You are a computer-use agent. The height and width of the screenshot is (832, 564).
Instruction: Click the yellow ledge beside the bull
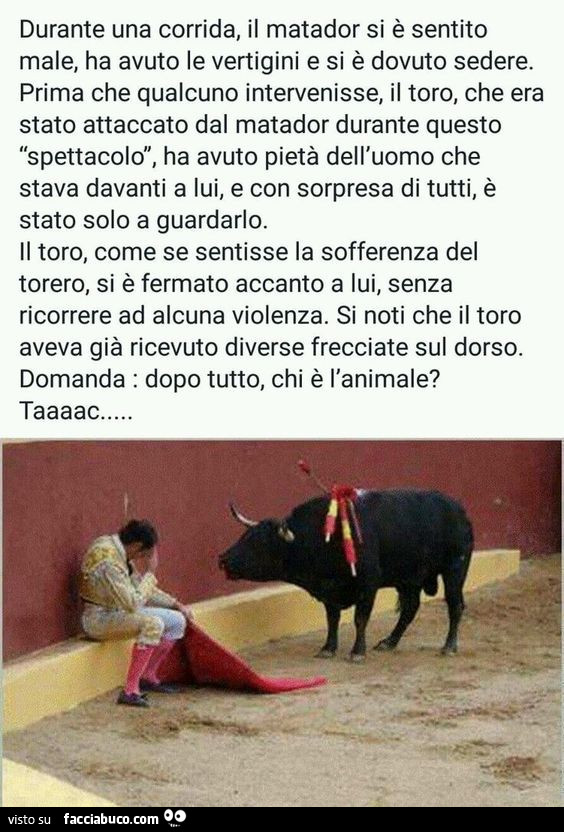click(x=493, y=569)
